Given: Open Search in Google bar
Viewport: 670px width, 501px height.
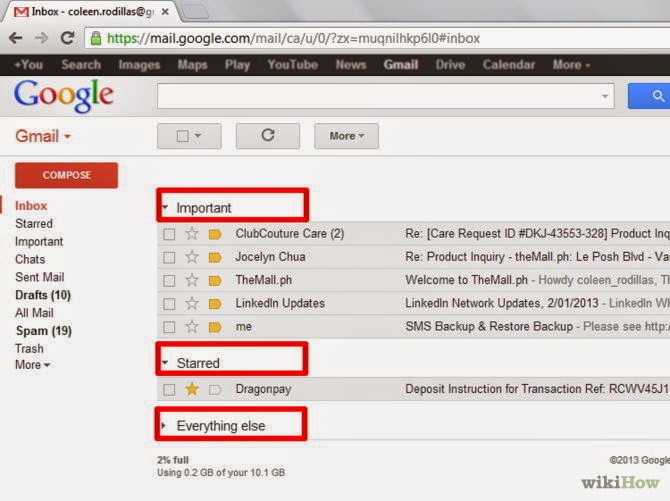Looking at the screenshot, I should [81, 65].
